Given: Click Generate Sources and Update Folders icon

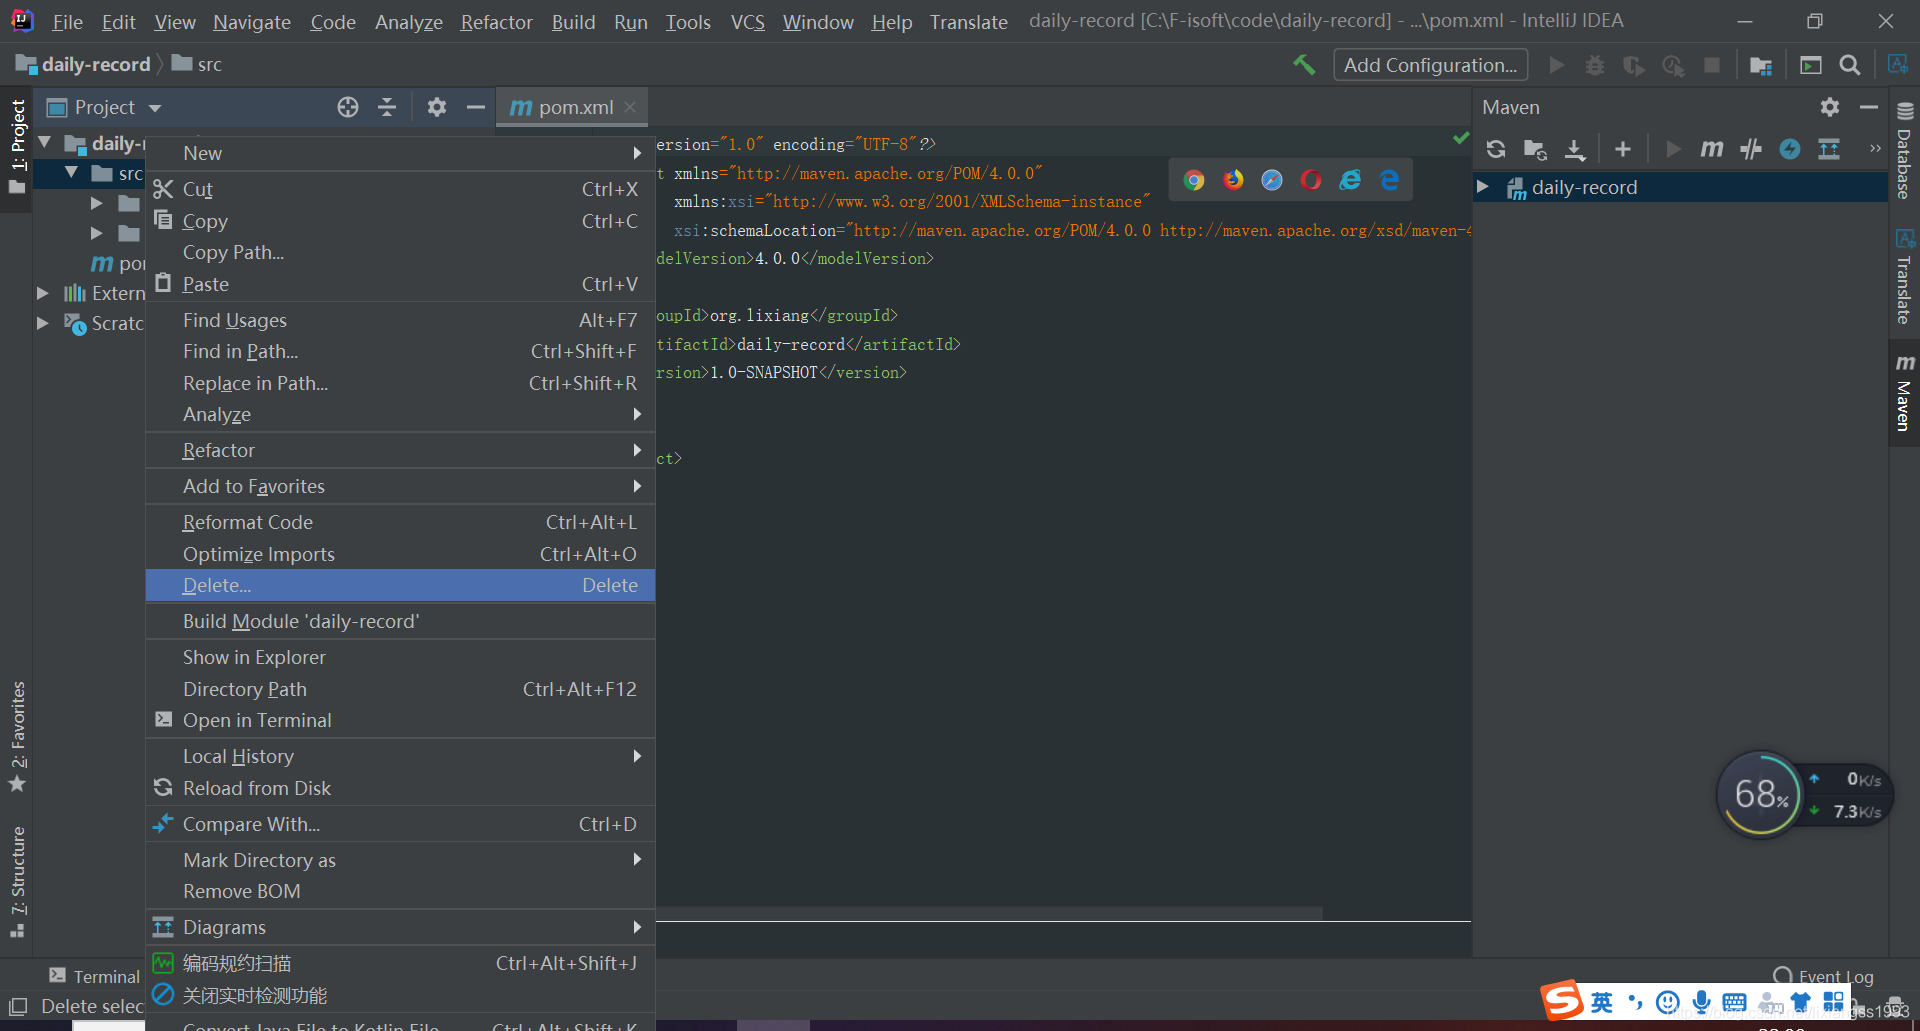Looking at the screenshot, I should [x=1535, y=149].
